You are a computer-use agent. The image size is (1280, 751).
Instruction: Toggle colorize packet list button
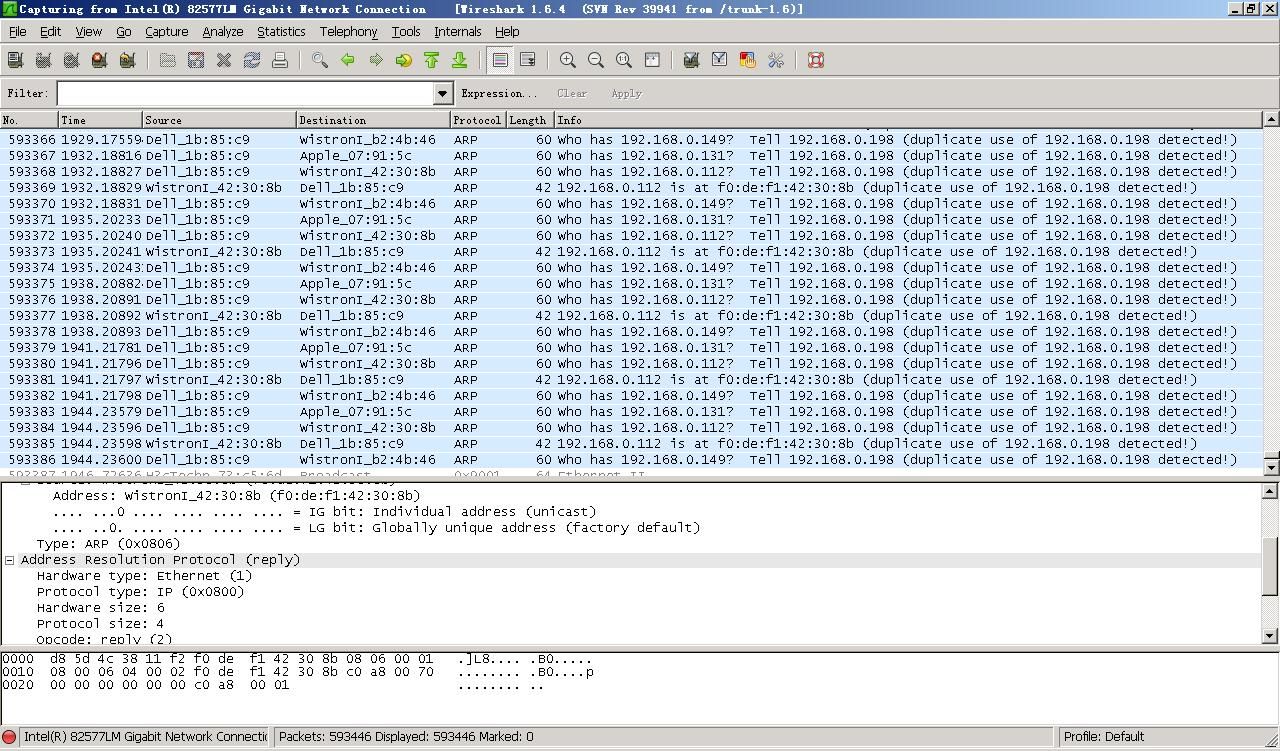coord(500,60)
